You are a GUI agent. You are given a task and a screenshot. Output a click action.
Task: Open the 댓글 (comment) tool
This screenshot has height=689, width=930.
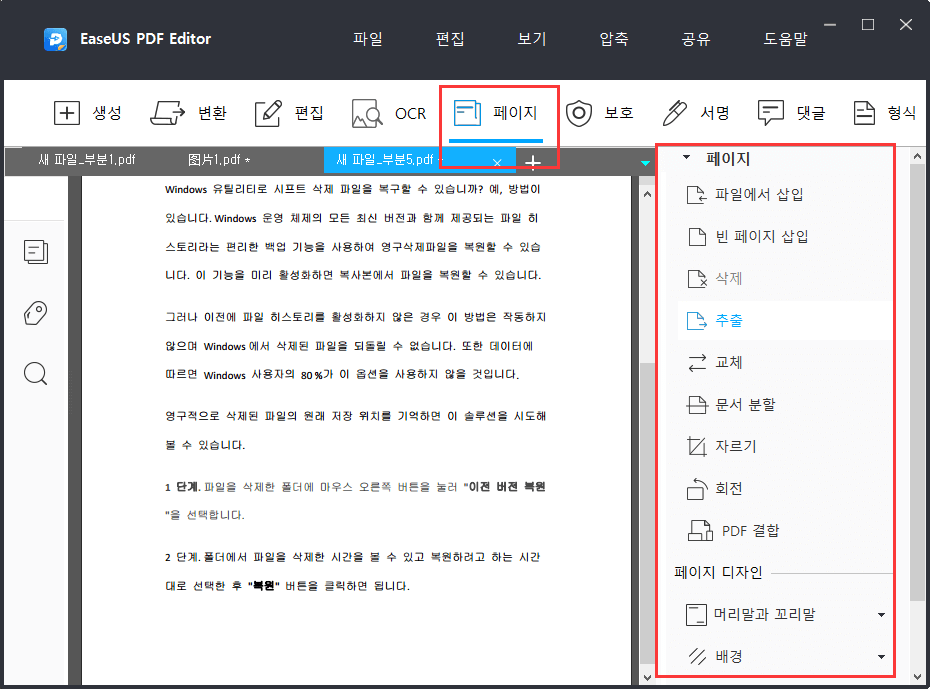pyautogui.click(x=790, y=113)
